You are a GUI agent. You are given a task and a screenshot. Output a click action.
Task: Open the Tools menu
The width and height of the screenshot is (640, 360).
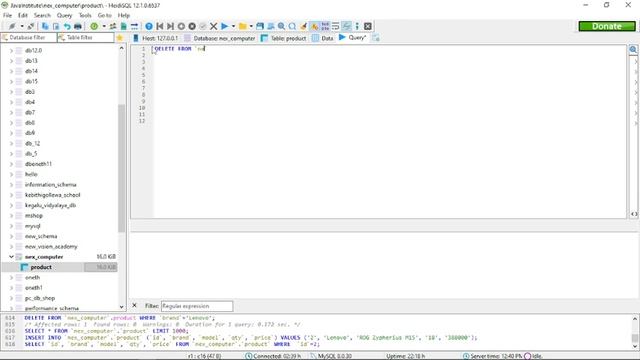tap(85, 15)
